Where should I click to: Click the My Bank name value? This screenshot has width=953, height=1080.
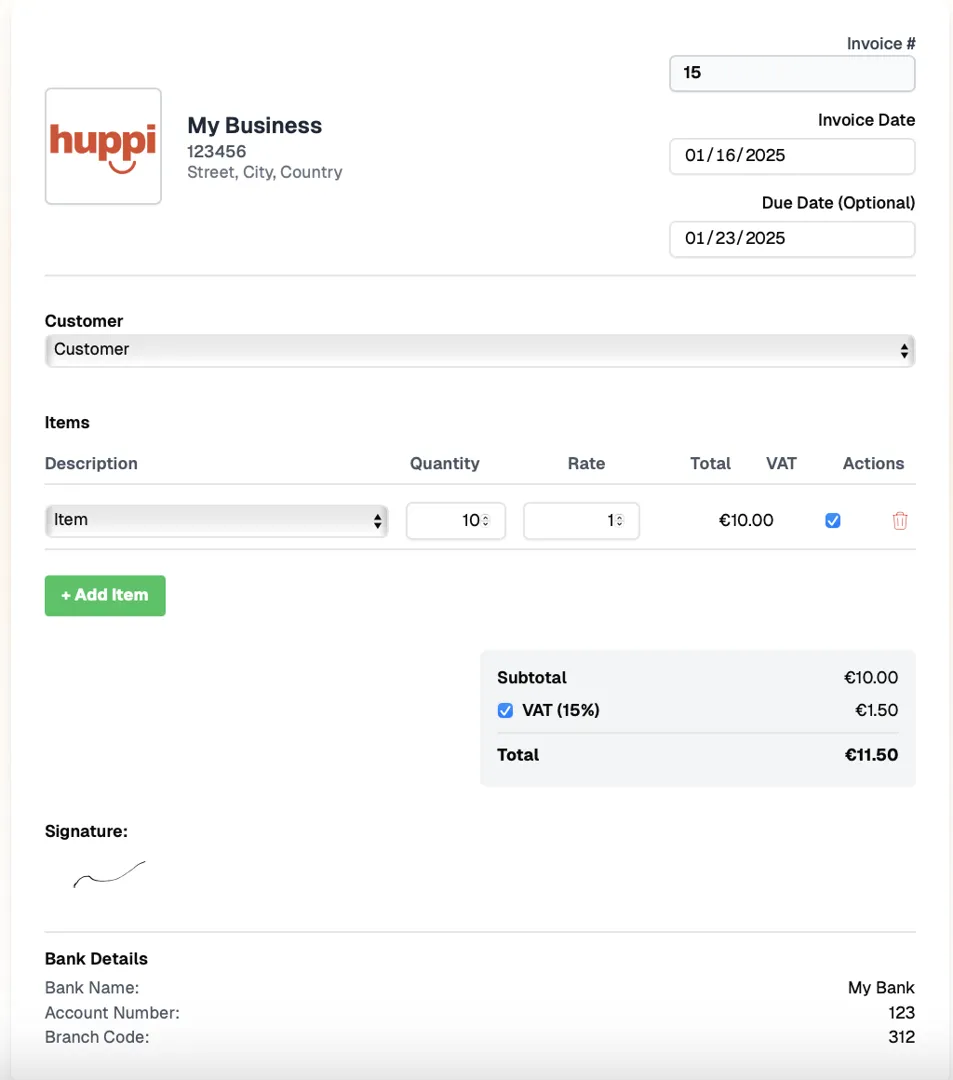[881, 988]
